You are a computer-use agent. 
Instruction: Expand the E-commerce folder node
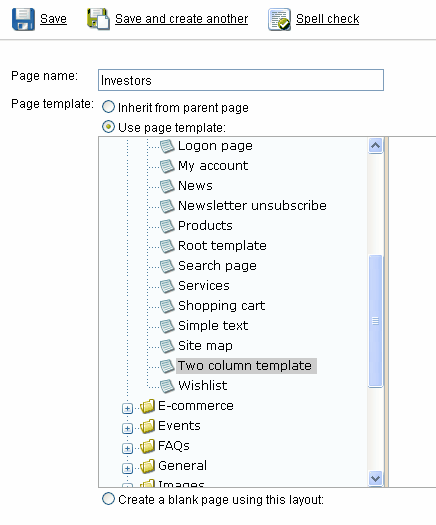pos(127,408)
